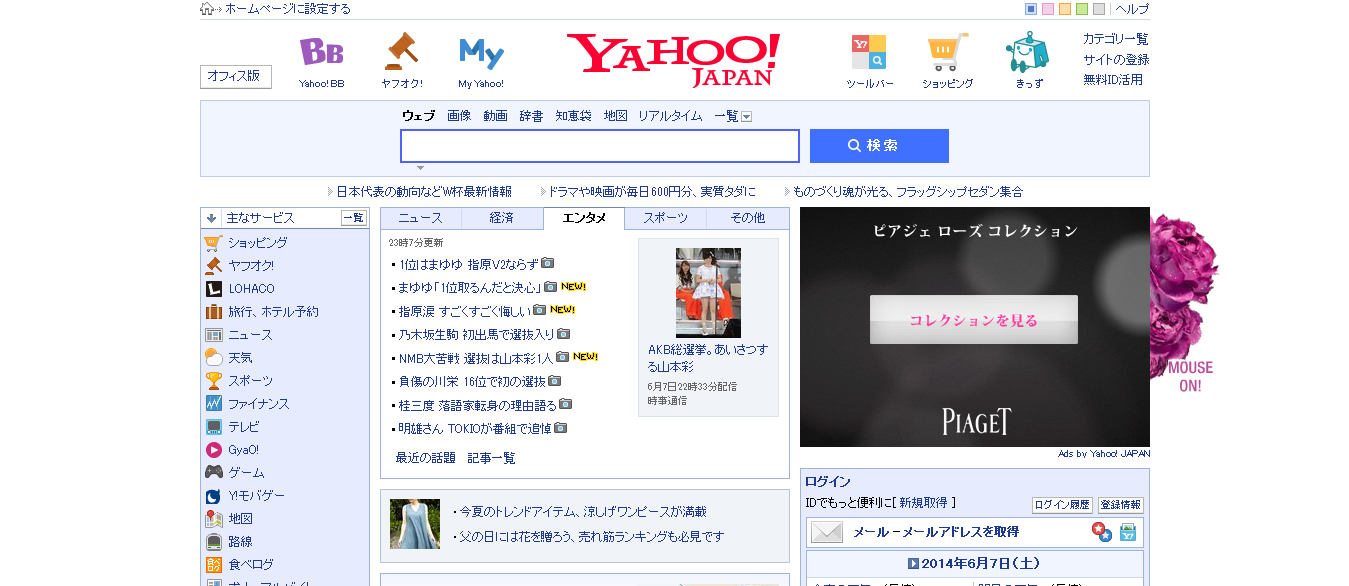Open the 新規取得 link

[x=925, y=502]
